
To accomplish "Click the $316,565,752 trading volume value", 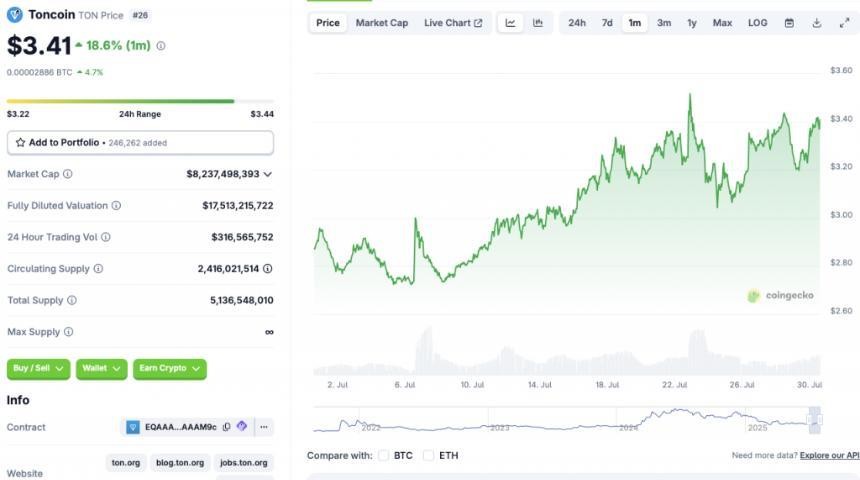I will point(242,237).
